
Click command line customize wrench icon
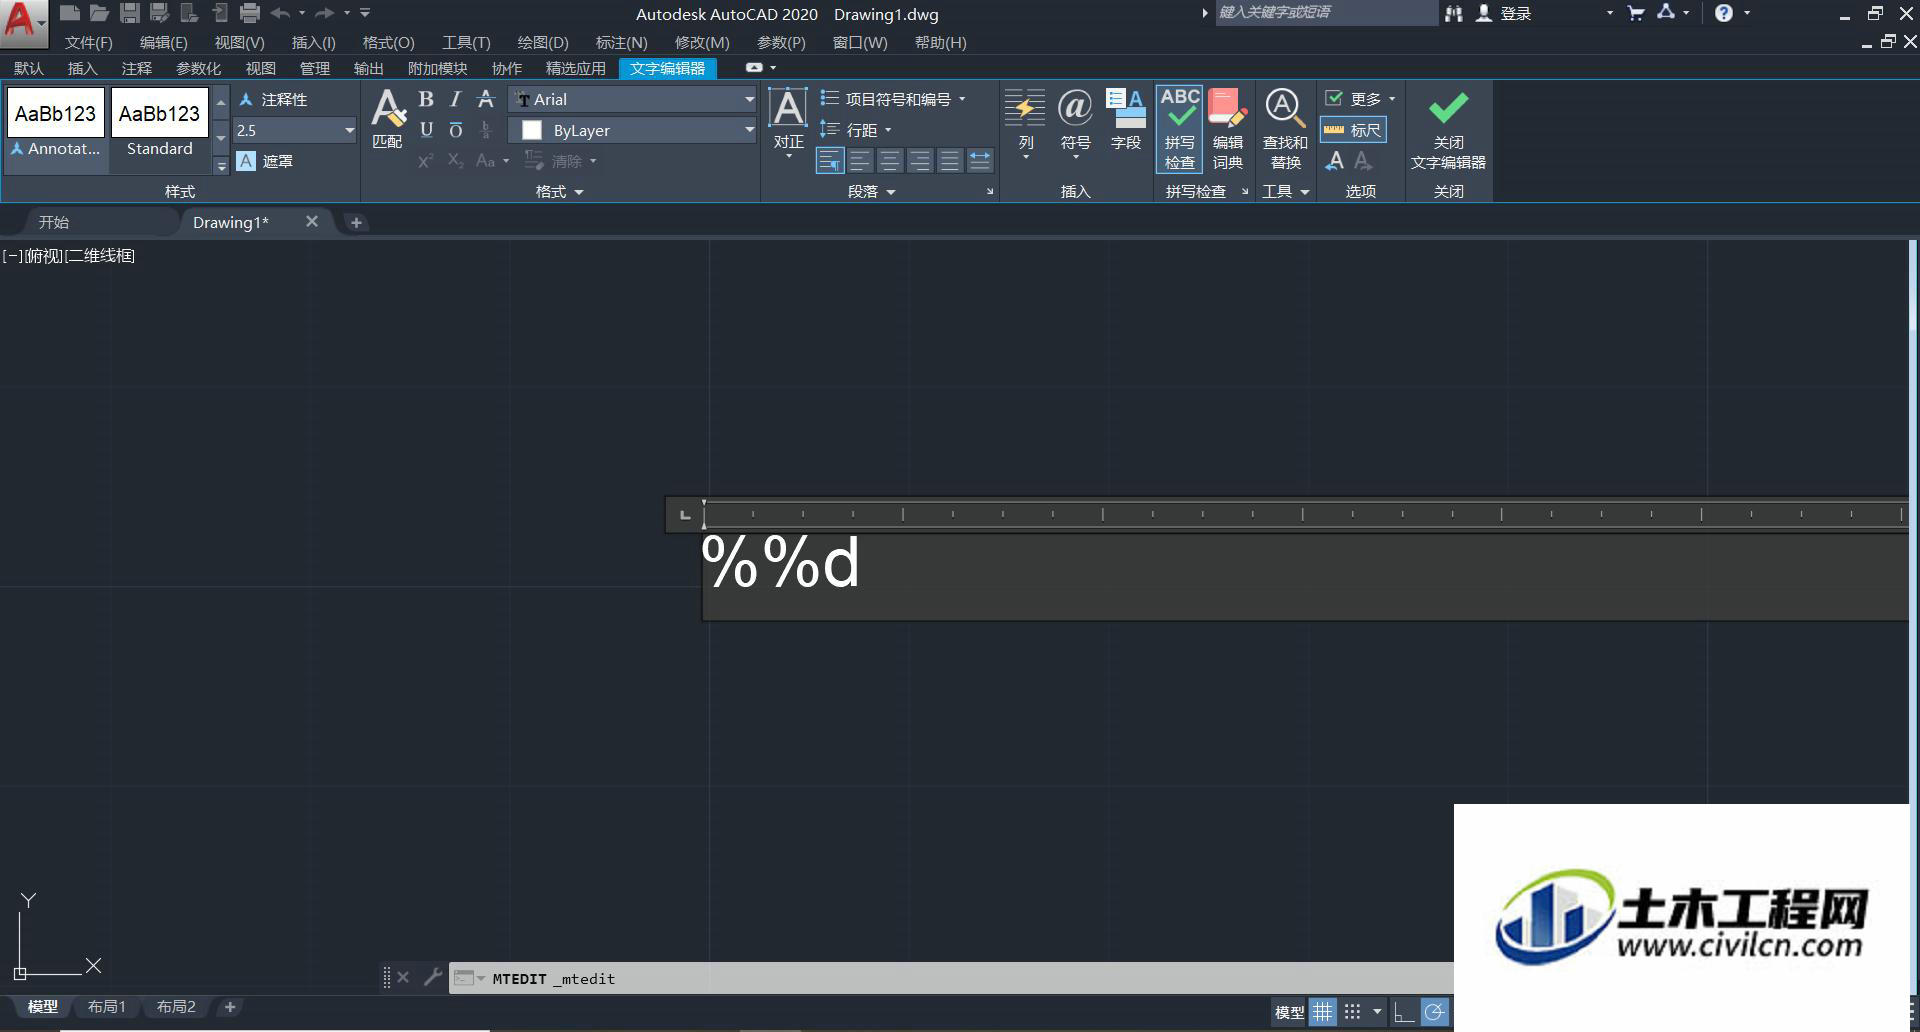tap(433, 977)
